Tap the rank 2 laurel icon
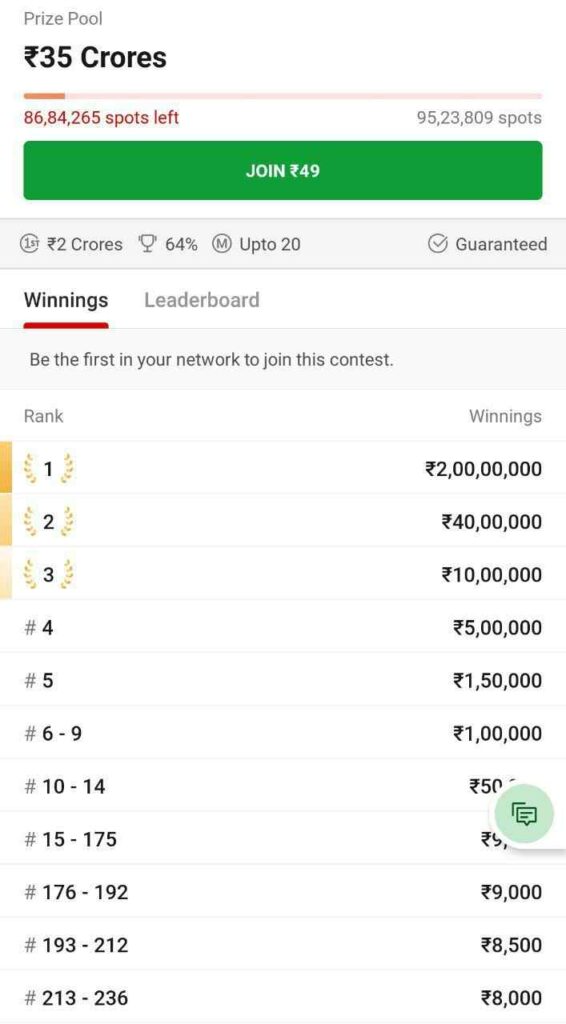 (x=48, y=522)
